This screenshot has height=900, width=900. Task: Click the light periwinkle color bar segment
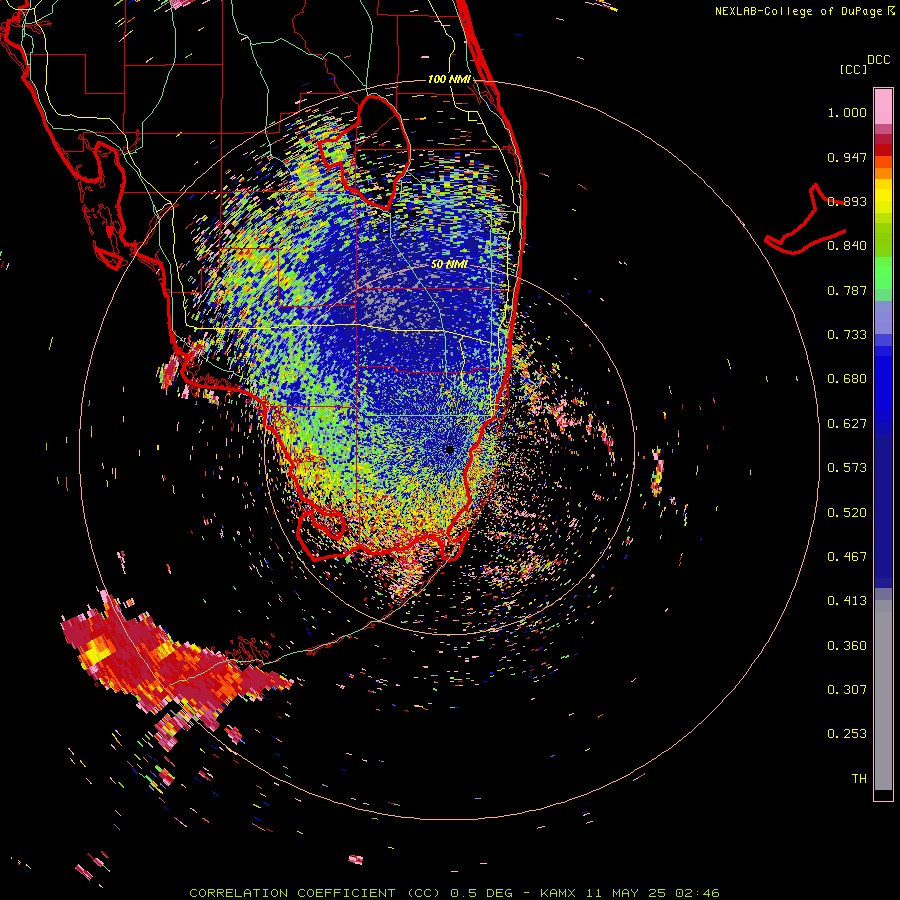coord(883,317)
